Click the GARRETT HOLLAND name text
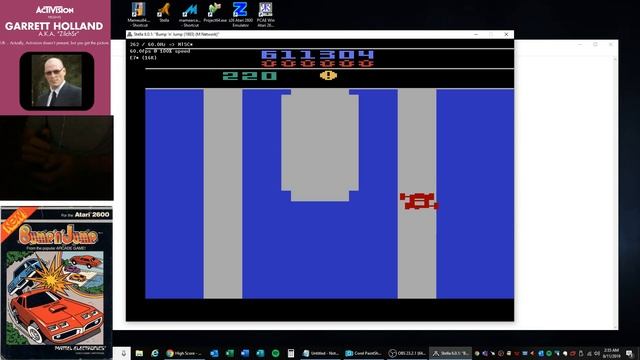 point(54,26)
